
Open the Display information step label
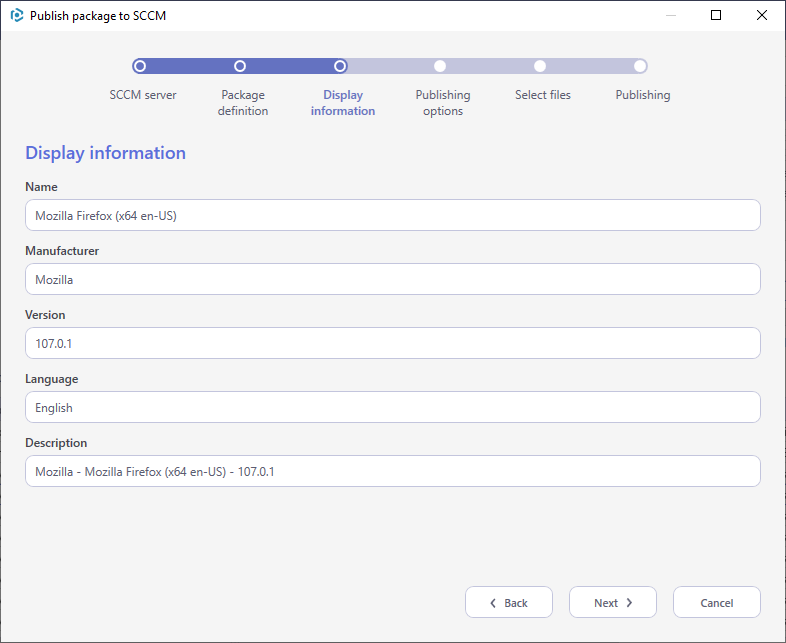[x=343, y=103]
